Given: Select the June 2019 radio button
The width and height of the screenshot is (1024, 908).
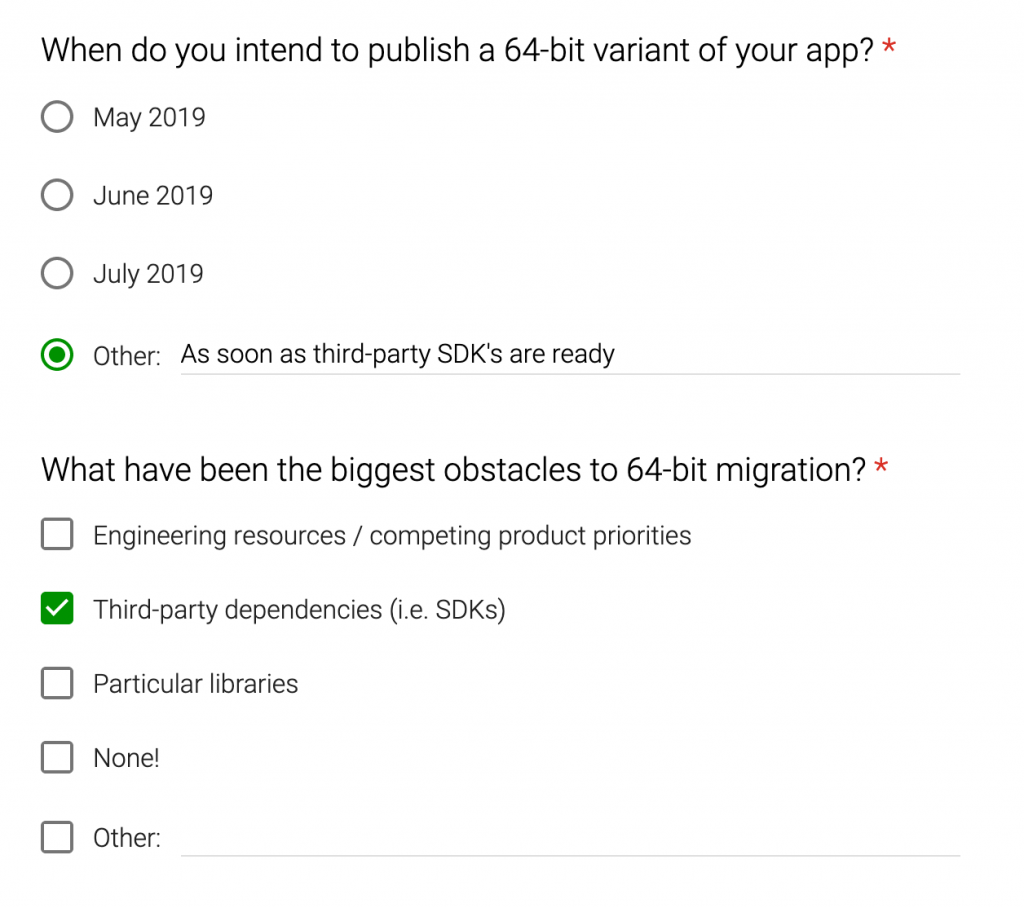Looking at the screenshot, I should 57,195.
